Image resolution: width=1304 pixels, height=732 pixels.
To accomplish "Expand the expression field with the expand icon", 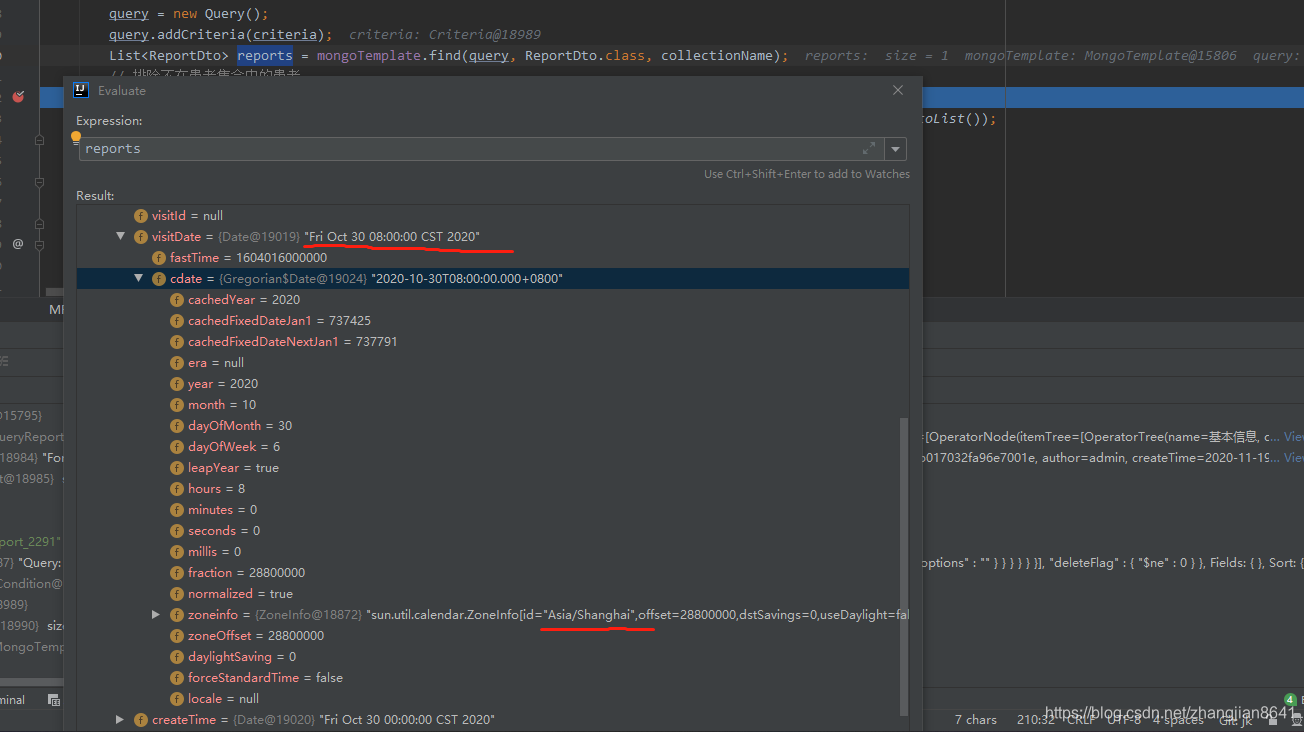I will (868, 148).
